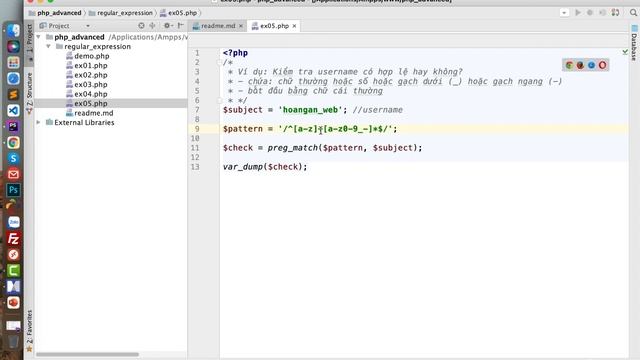Screen dimensions: 640x360
Task: Click the horizontal scrollbar in Project panel
Action: click(87, 354)
